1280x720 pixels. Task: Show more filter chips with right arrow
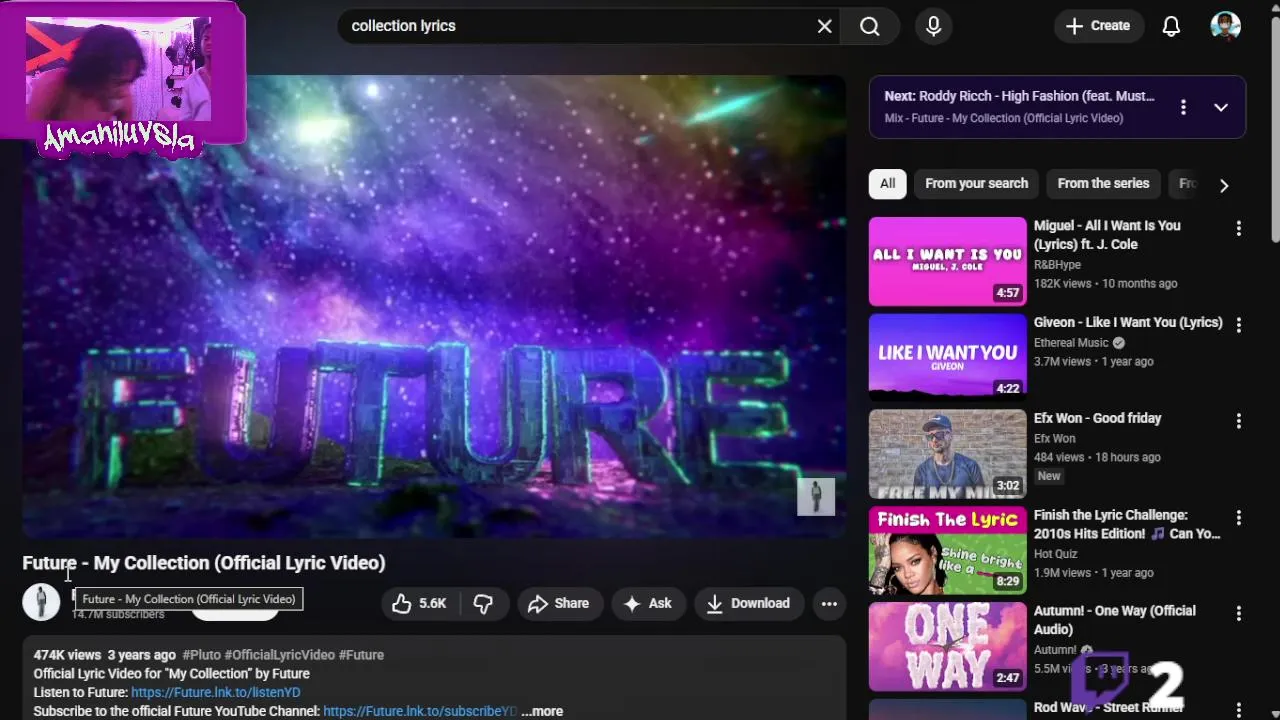click(1224, 185)
